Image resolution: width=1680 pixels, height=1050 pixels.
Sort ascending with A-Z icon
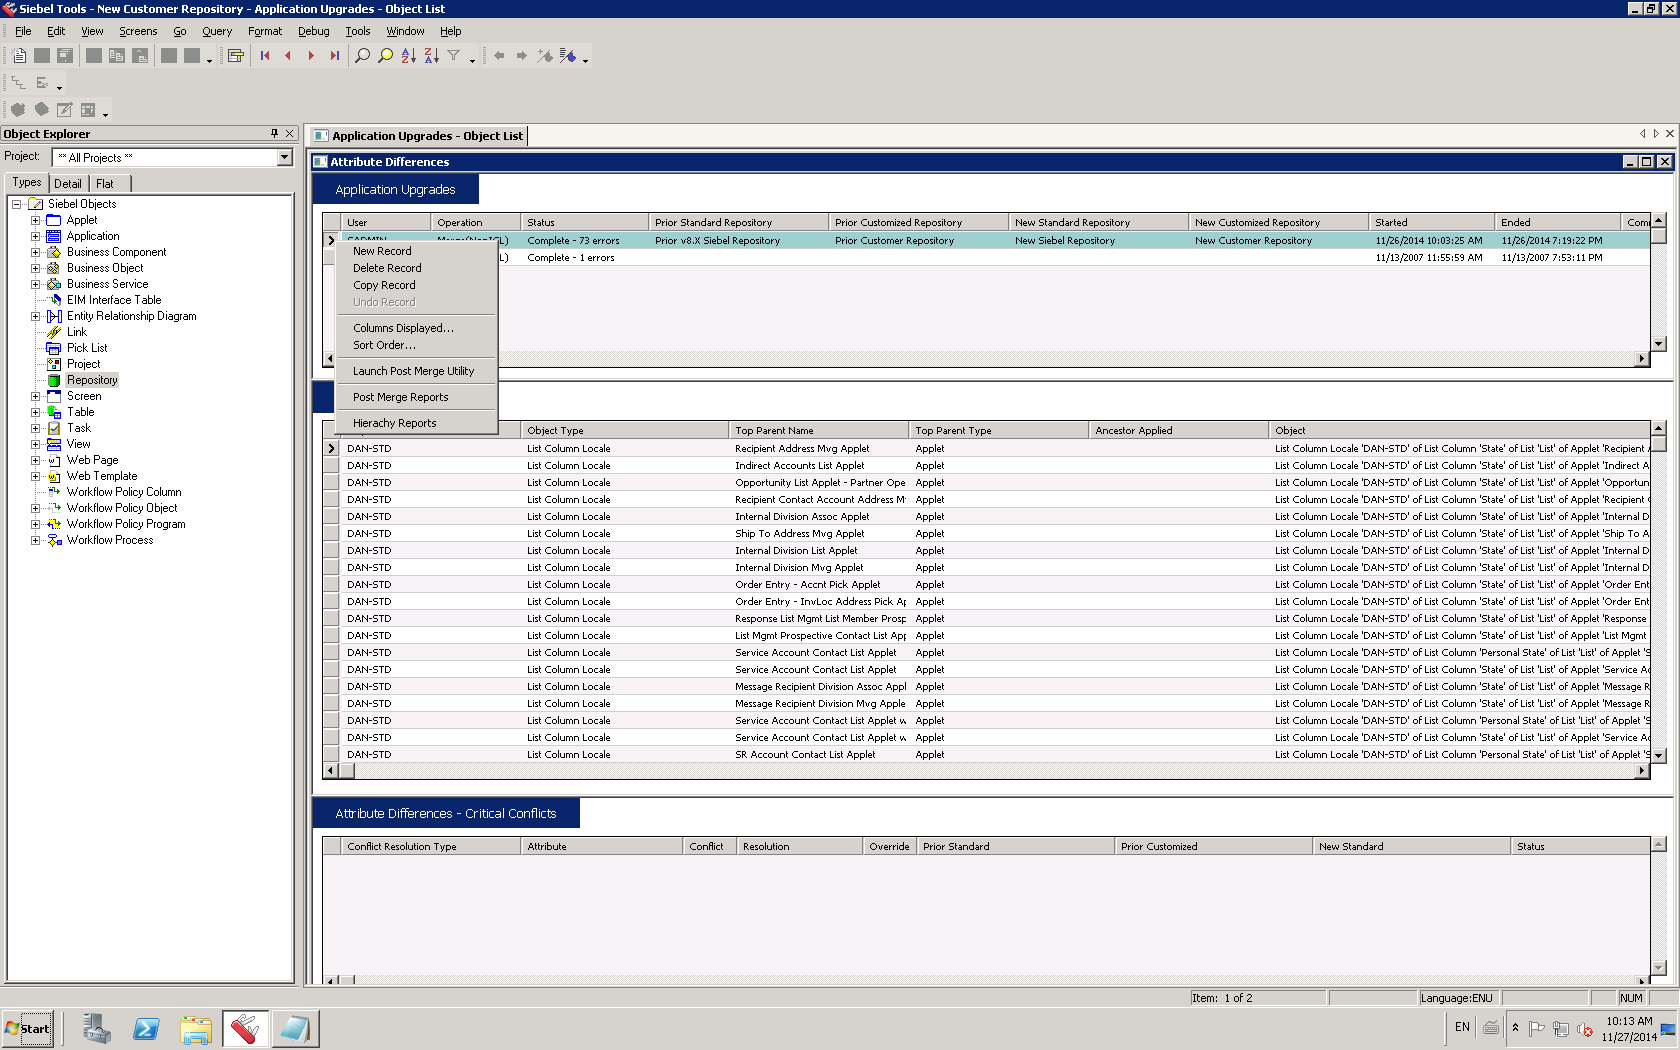pos(408,56)
